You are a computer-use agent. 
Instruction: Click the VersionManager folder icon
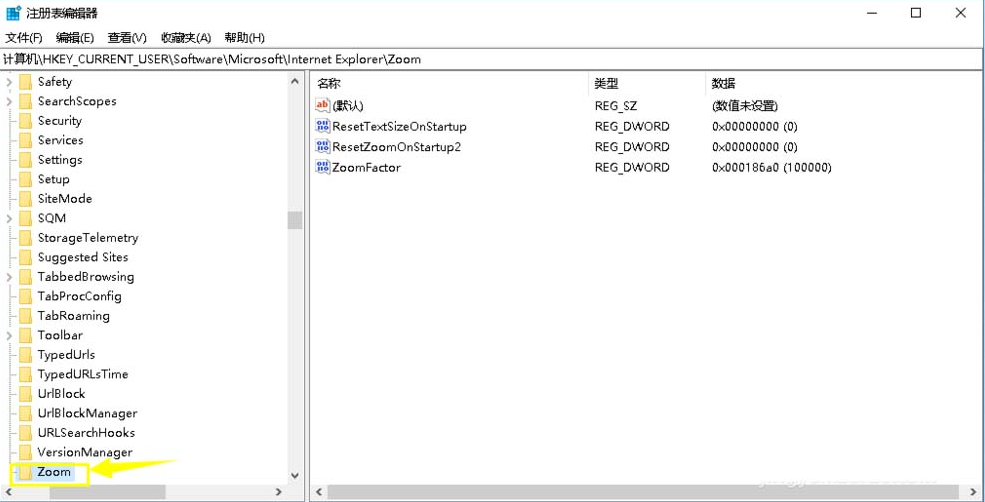click(x=25, y=452)
